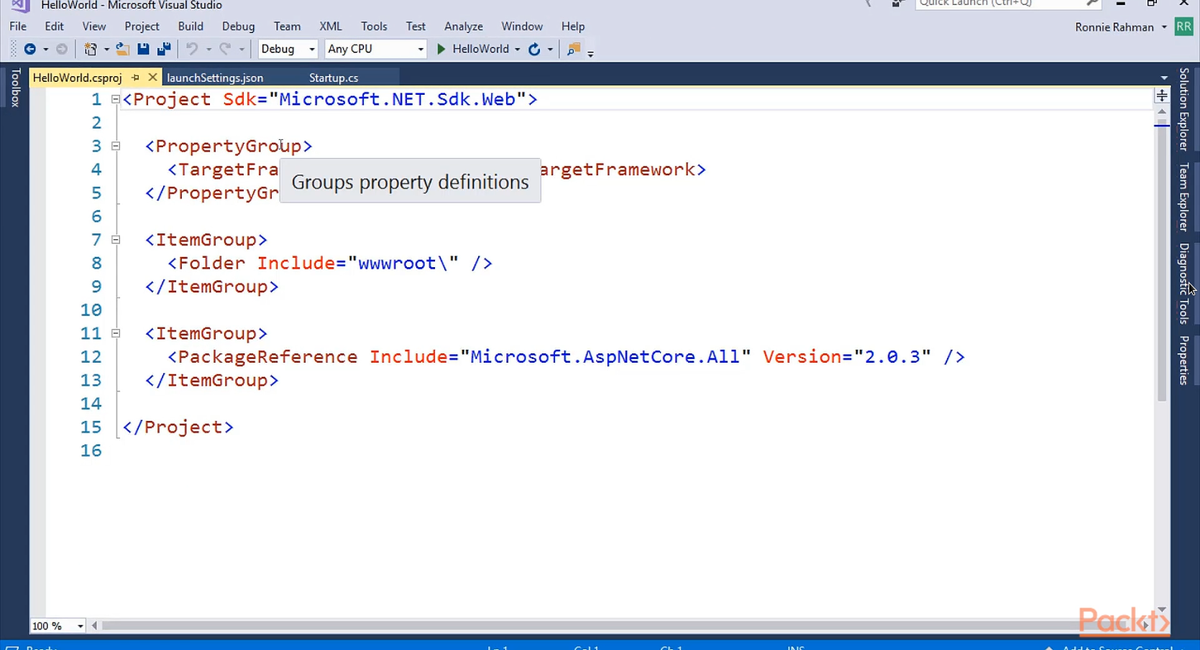Image resolution: width=1200 pixels, height=650 pixels.
Task: Click the Redo toolbar icon
Action: click(x=225, y=49)
